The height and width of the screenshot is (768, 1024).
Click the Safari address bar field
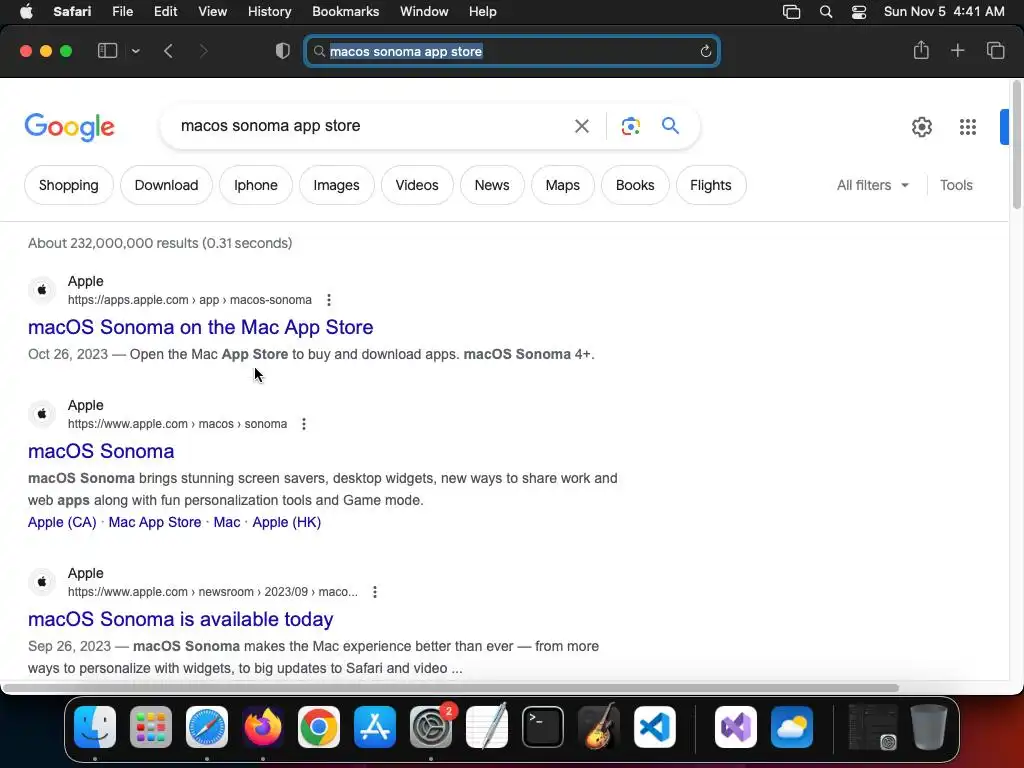tap(512, 51)
